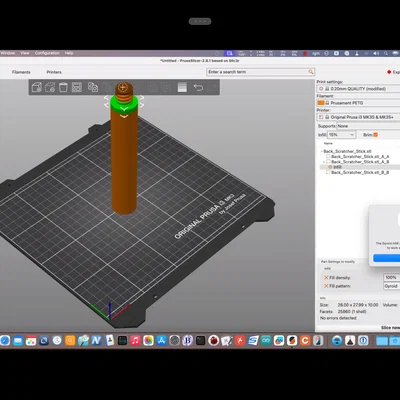Open the Help menu
Image resolution: width=400 pixels, height=400 pixels.
click(x=69, y=53)
